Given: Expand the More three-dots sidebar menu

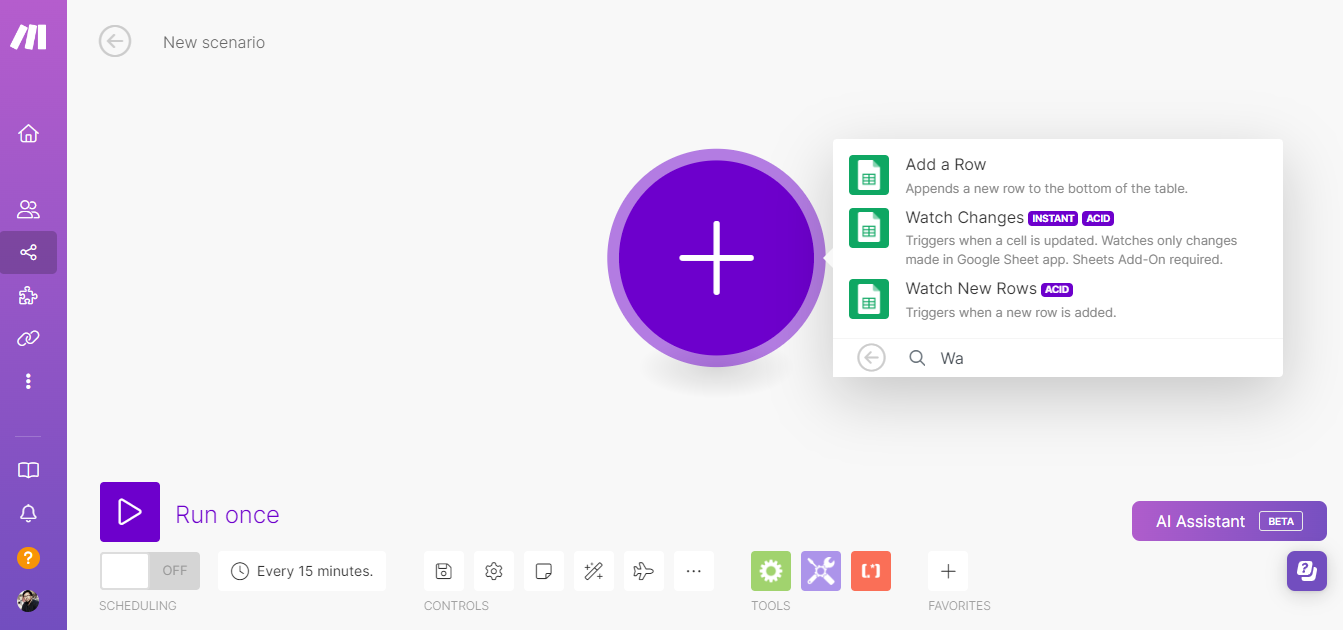Looking at the screenshot, I should tap(28, 381).
